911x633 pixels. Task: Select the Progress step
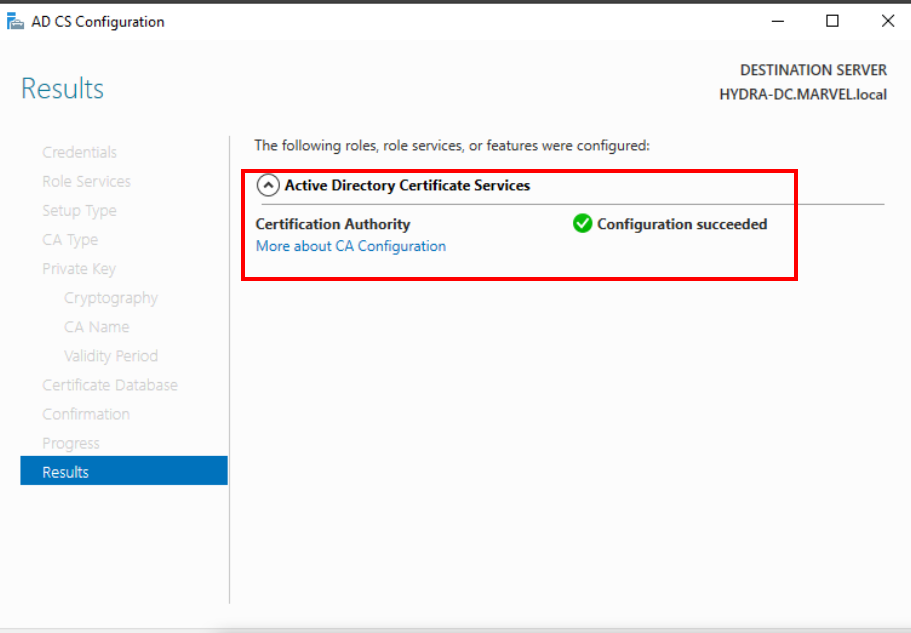pyautogui.click(x=71, y=443)
